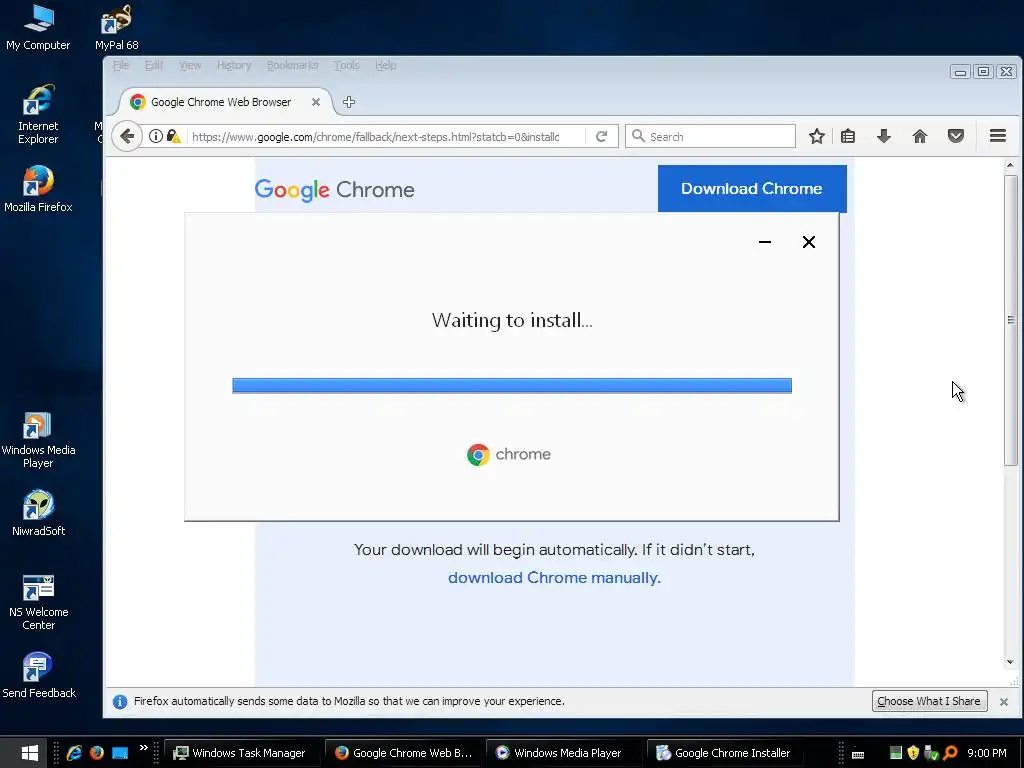Click show desktop quick launch icon
Image resolution: width=1024 pixels, height=768 pixels.
coord(120,752)
